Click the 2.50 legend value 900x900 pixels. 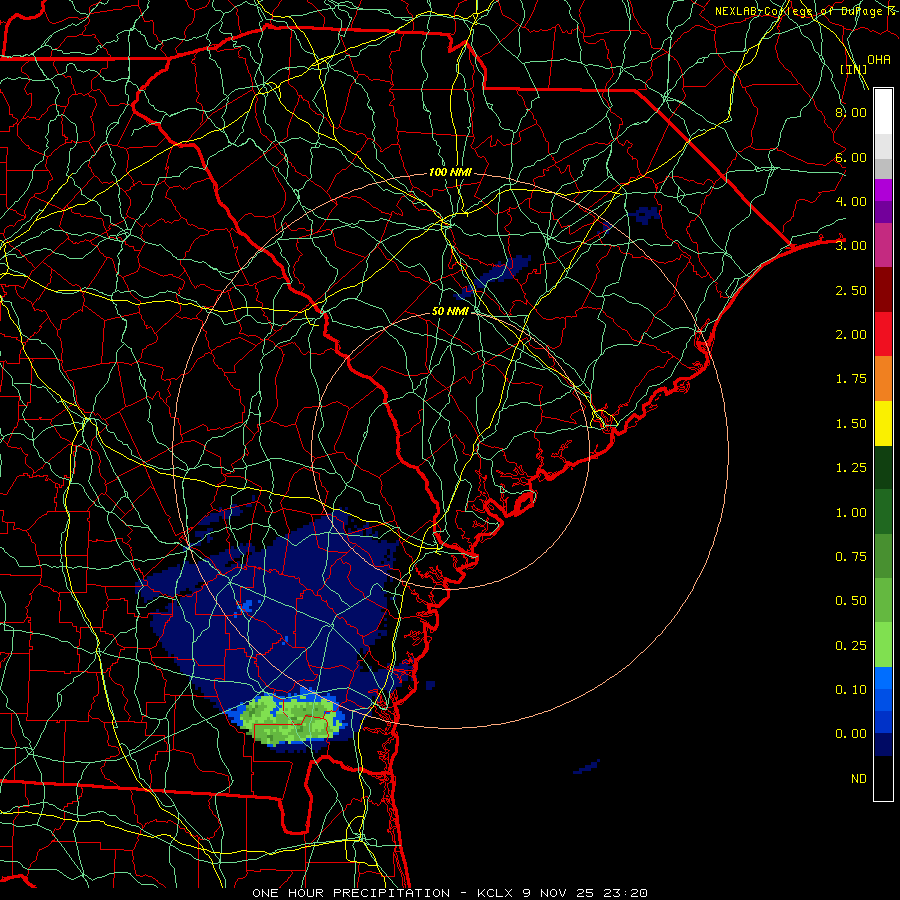pos(851,290)
